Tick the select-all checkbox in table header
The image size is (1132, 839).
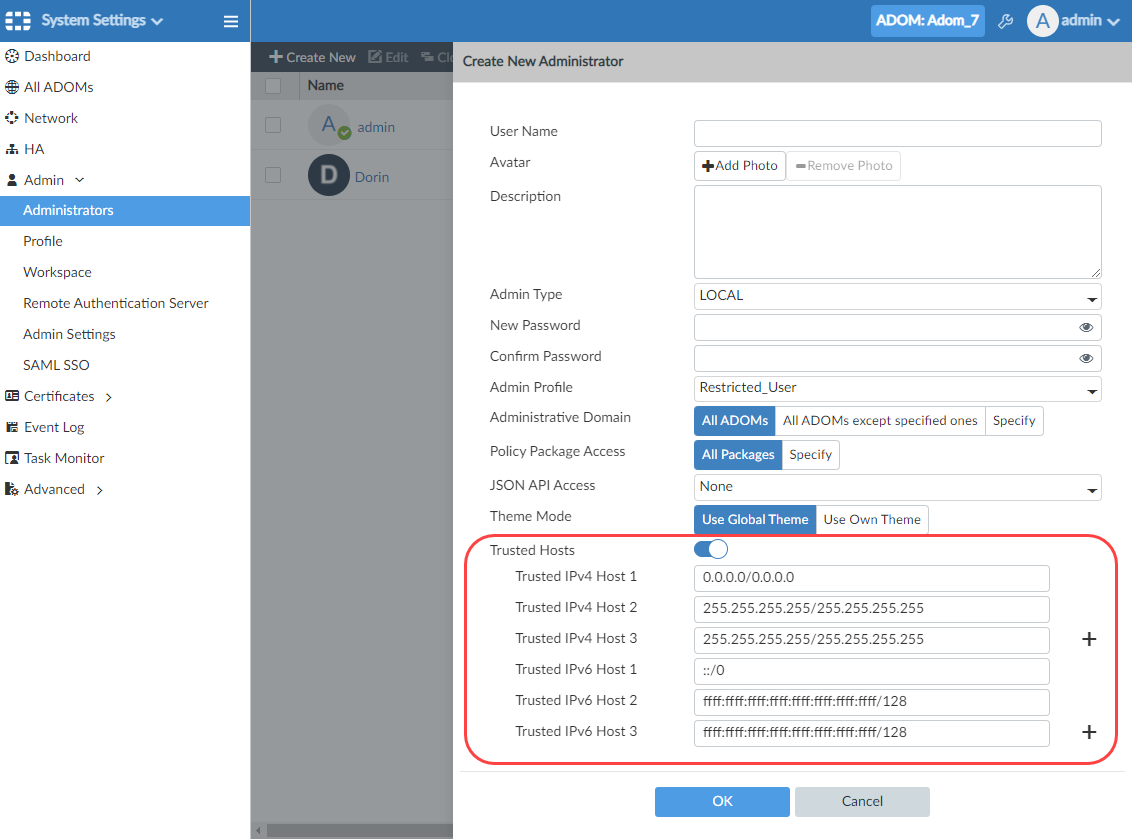(273, 86)
